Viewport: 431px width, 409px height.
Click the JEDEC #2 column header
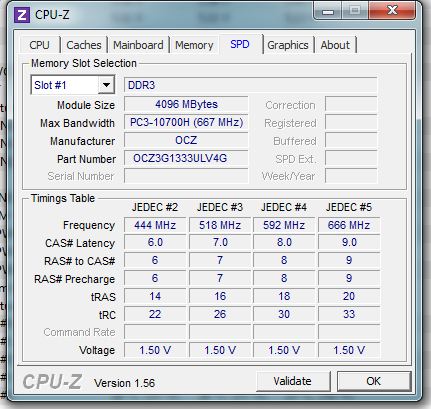(155, 207)
